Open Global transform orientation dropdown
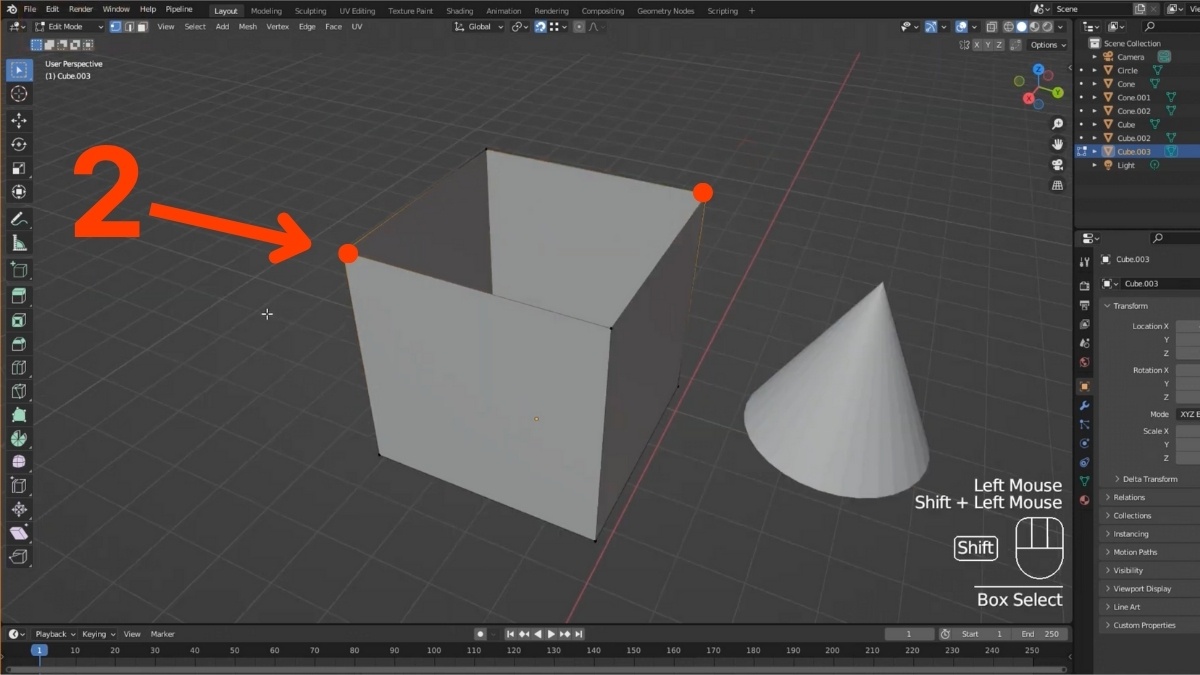This screenshot has width=1200, height=675. point(480,27)
